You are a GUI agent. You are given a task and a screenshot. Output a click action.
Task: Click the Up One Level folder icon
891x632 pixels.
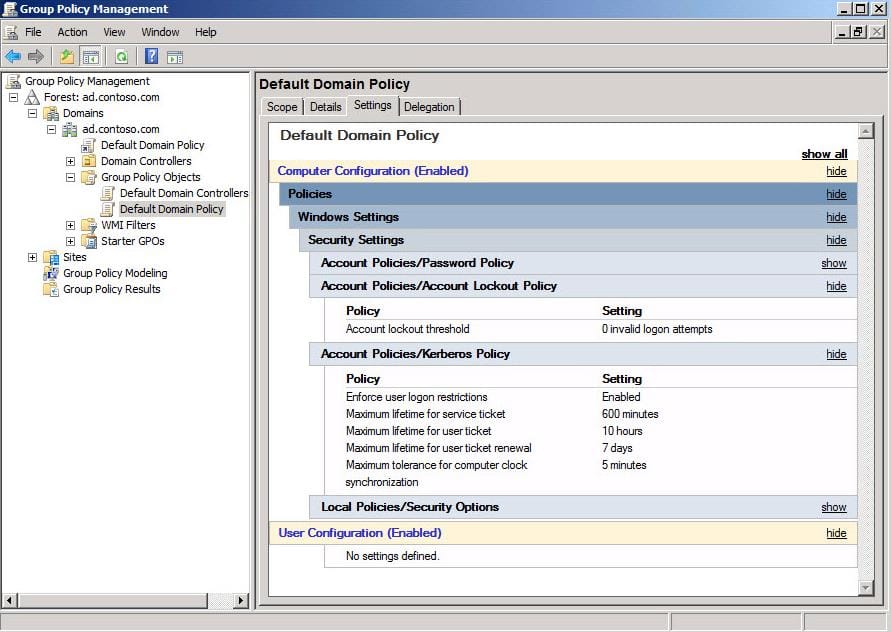pos(67,56)
